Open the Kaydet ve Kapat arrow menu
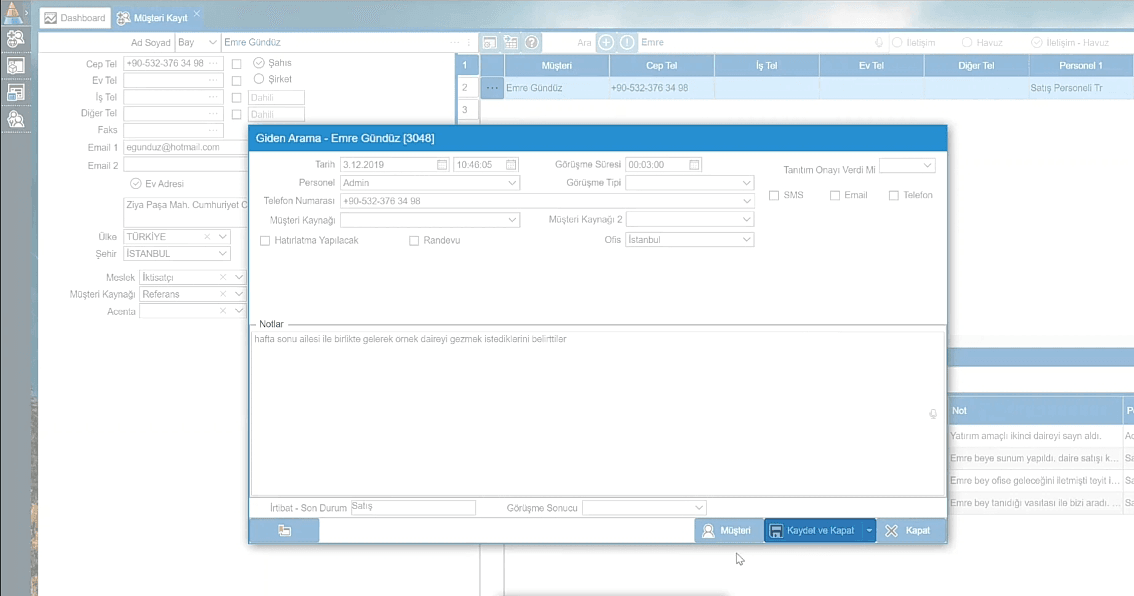Image resolution: width=1134 pixels, height=596 pixels. 869,530
